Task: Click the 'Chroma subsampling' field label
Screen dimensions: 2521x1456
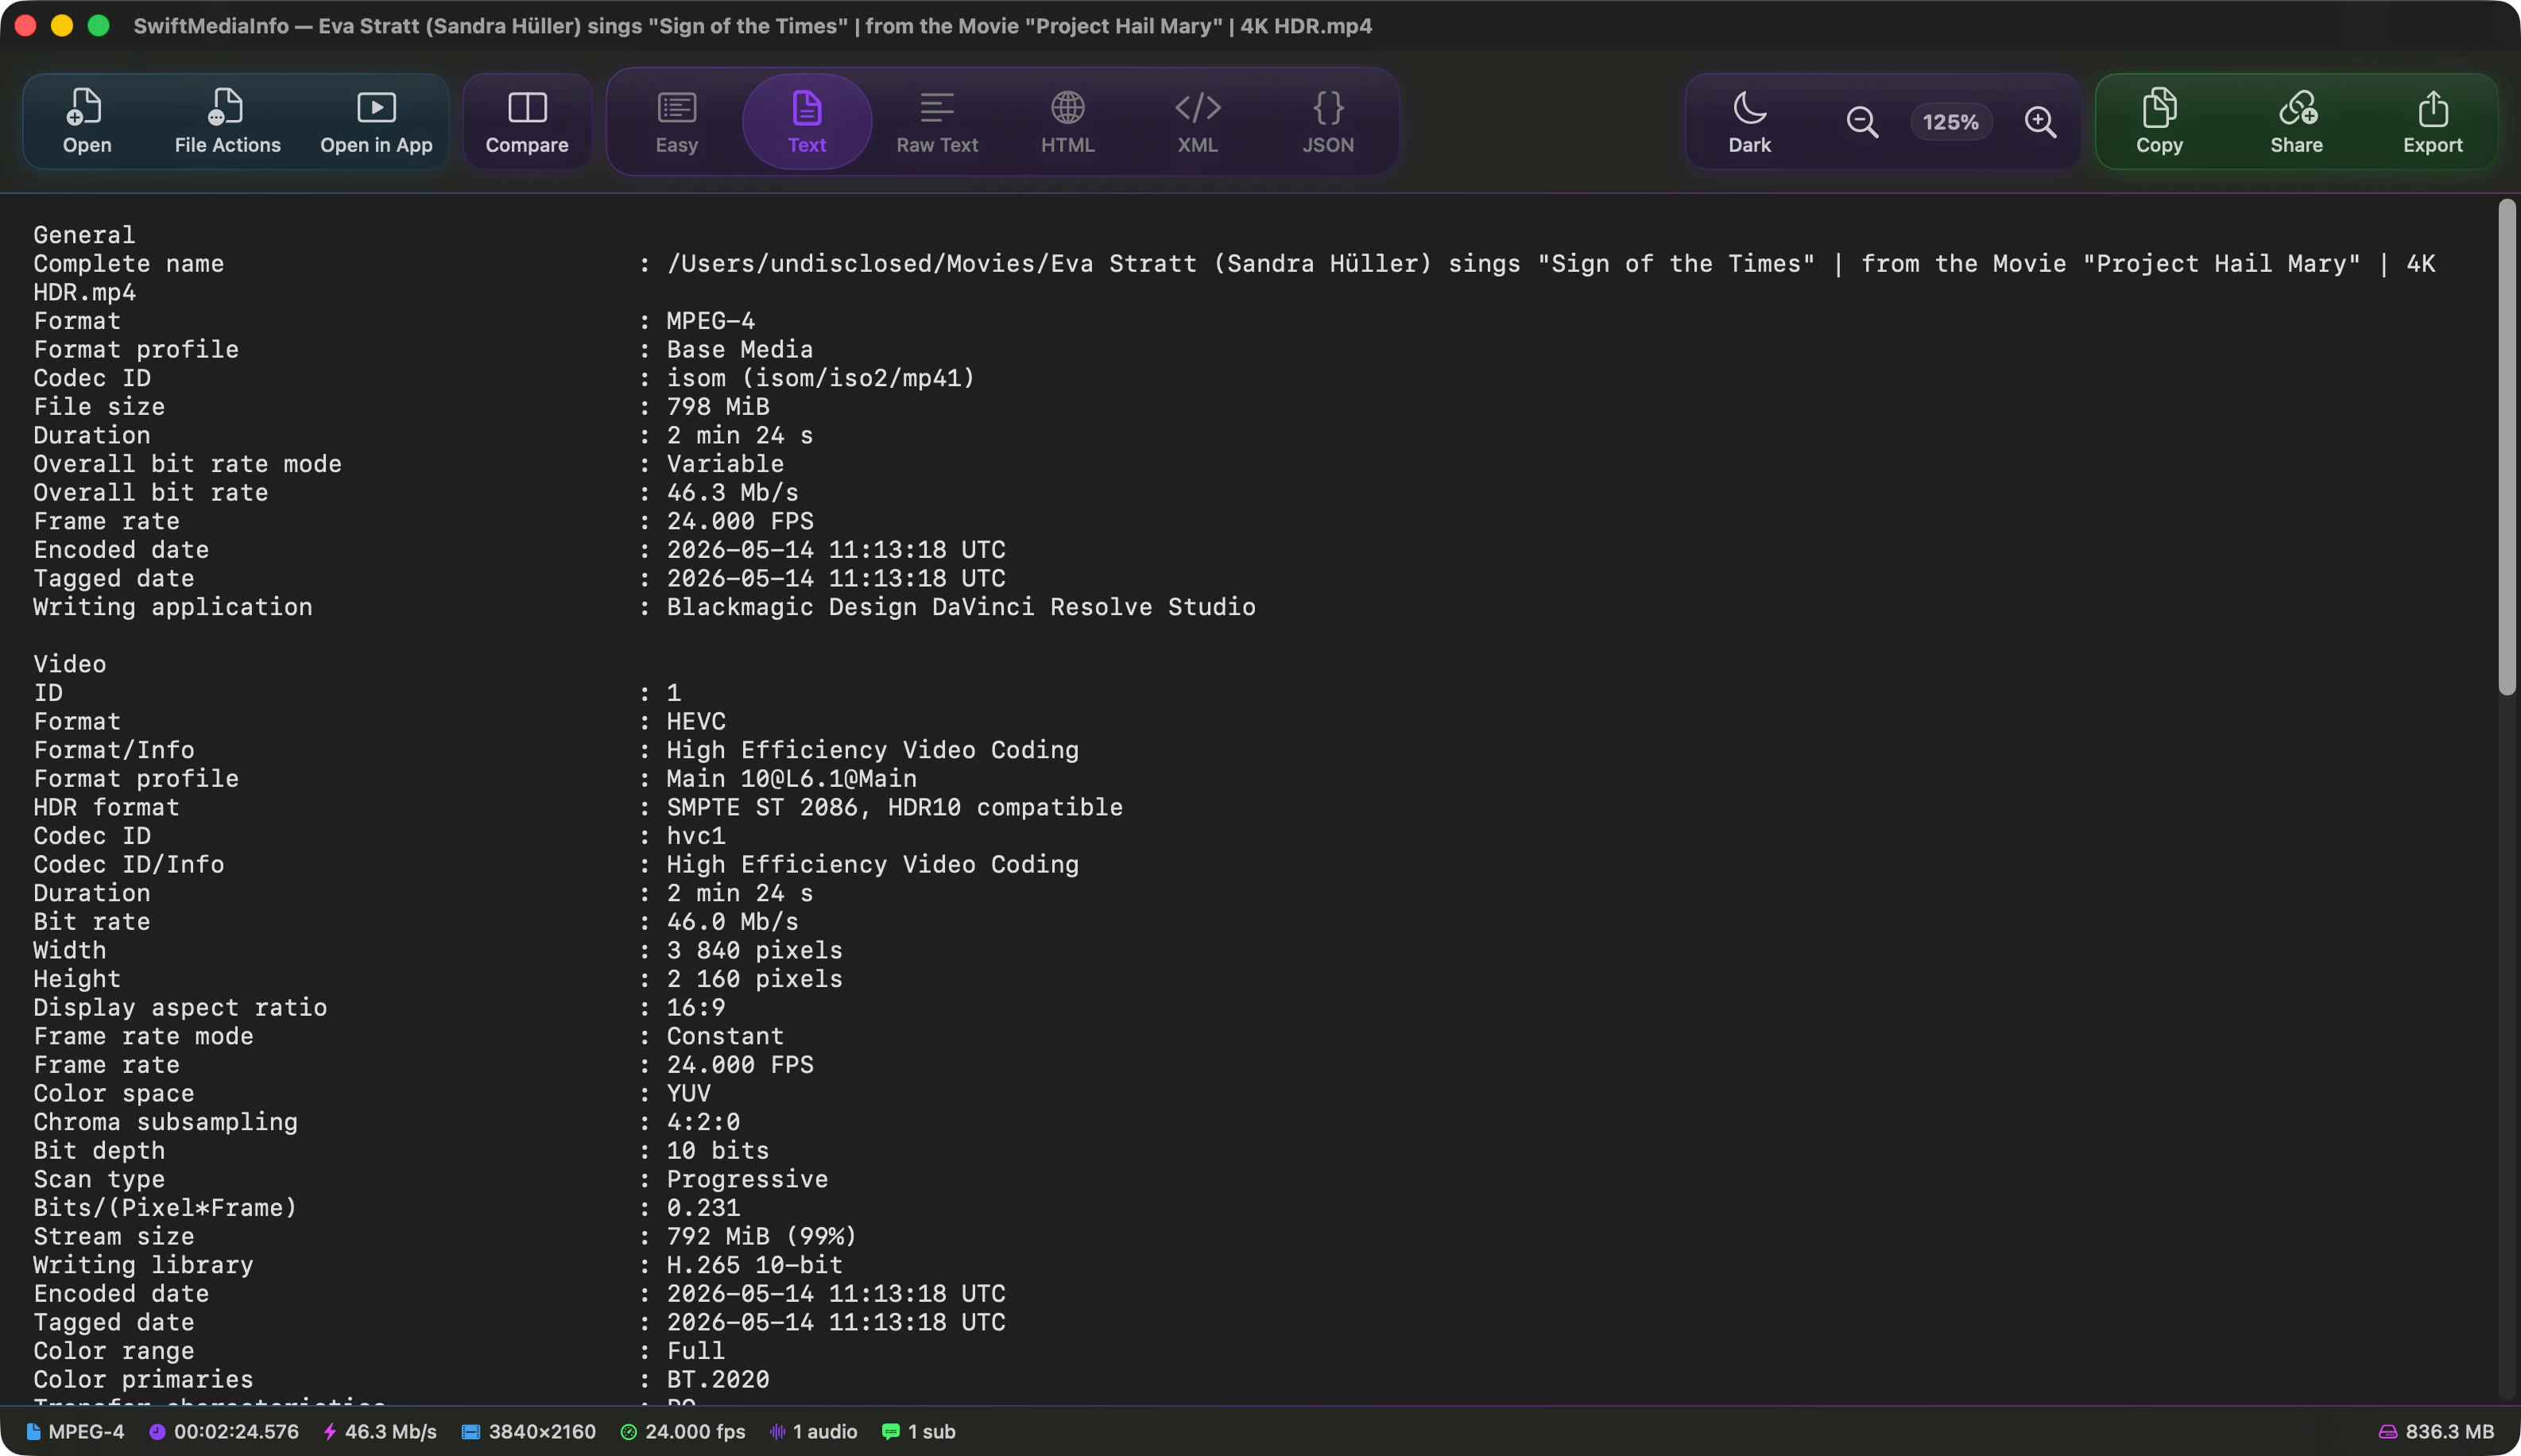Action: coord(166,1122)
